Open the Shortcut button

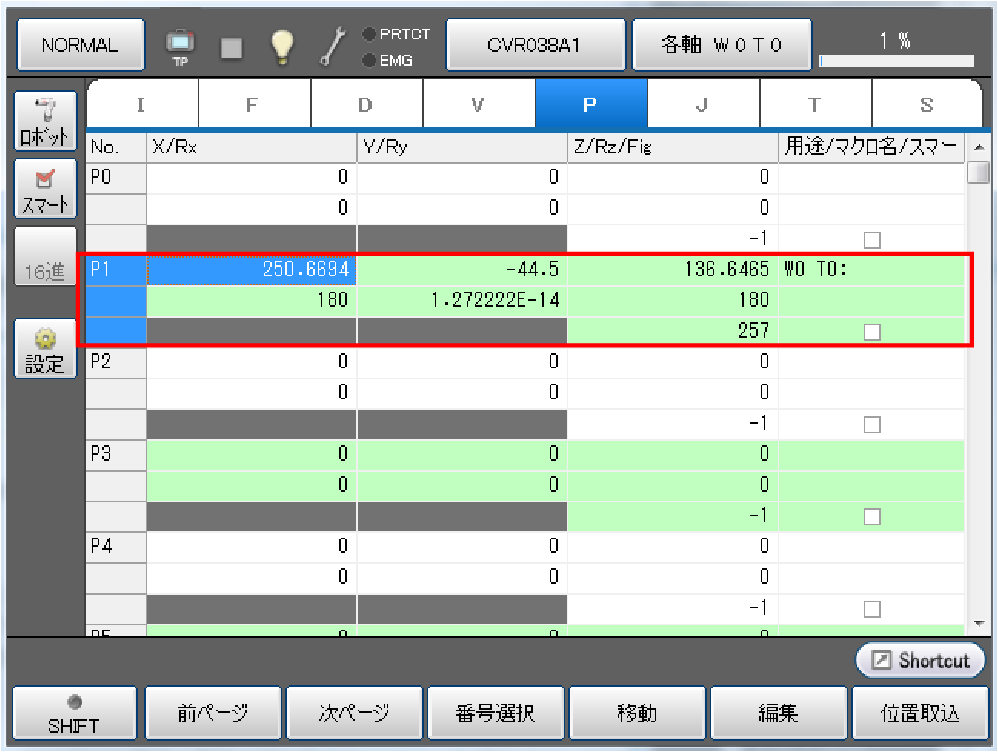point(920,660)
